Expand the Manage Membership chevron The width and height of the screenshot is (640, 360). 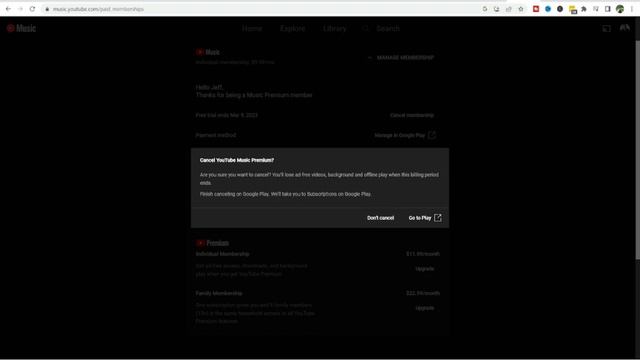[370, 58]
